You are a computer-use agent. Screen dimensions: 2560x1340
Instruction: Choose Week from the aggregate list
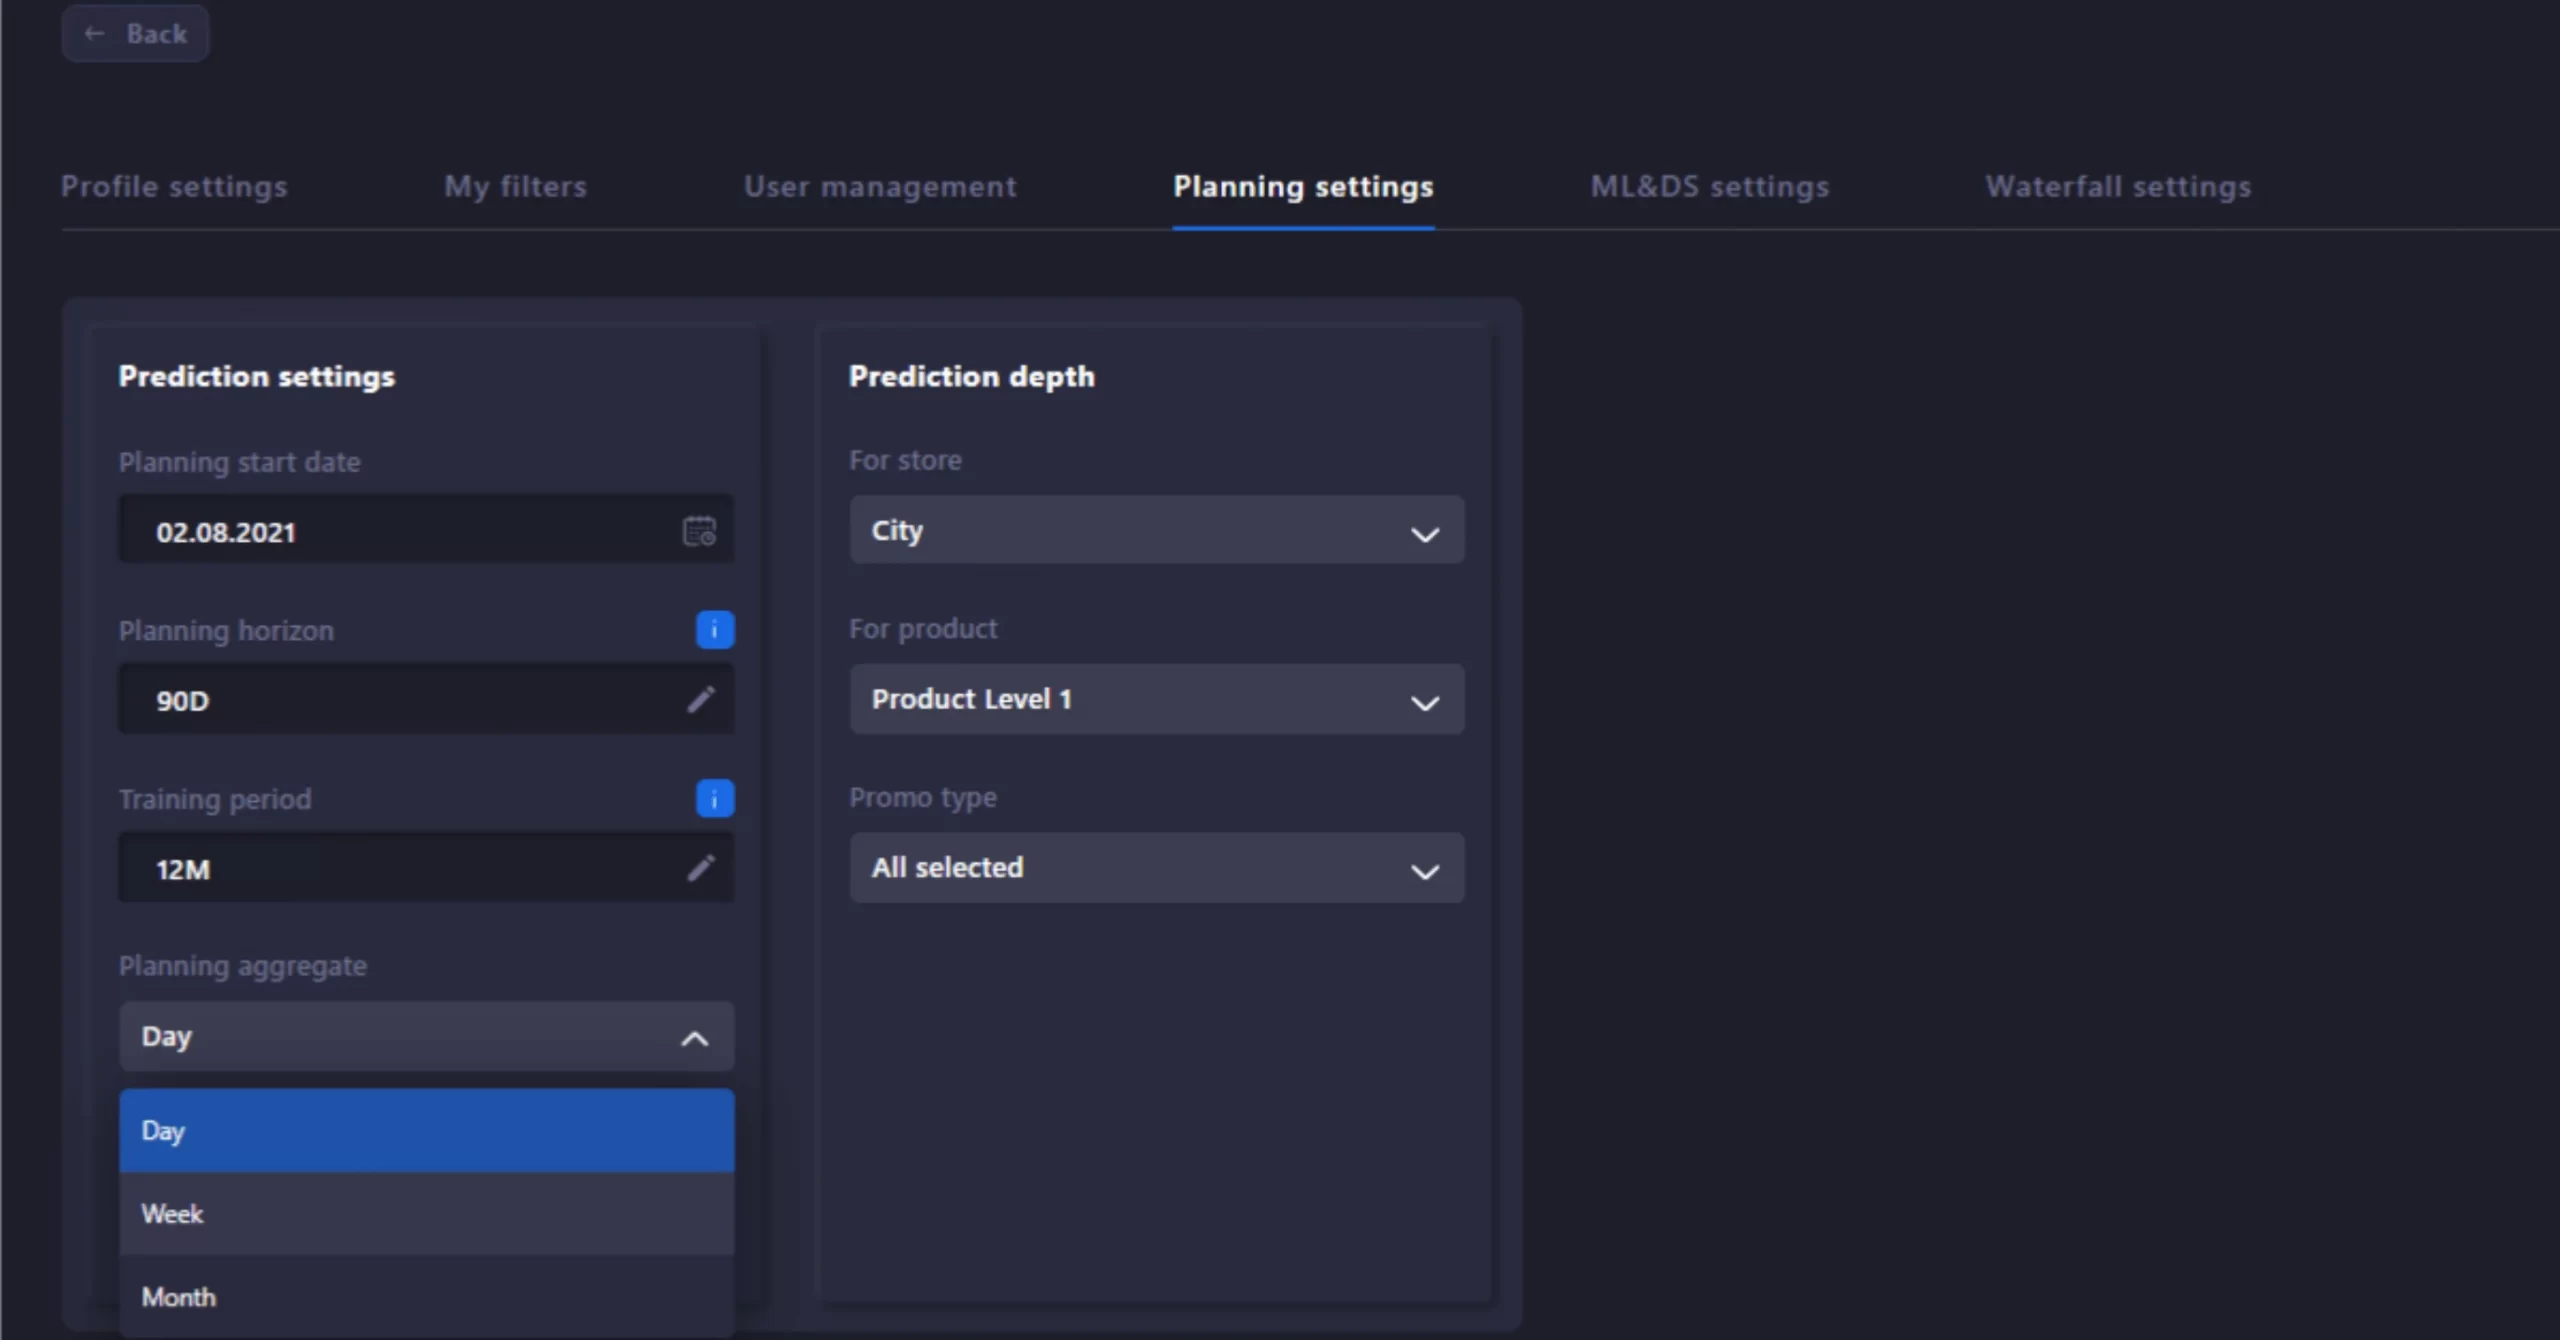pos(426,1214)
